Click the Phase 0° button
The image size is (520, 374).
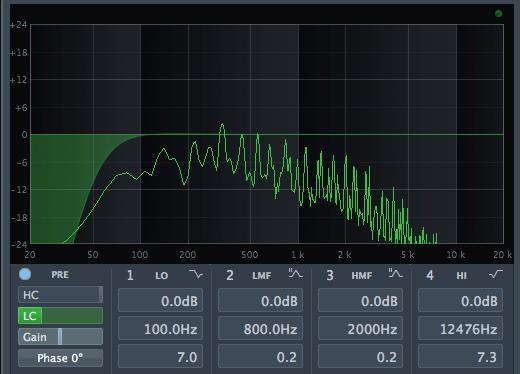pyautogui.click(x=60, y=358)
